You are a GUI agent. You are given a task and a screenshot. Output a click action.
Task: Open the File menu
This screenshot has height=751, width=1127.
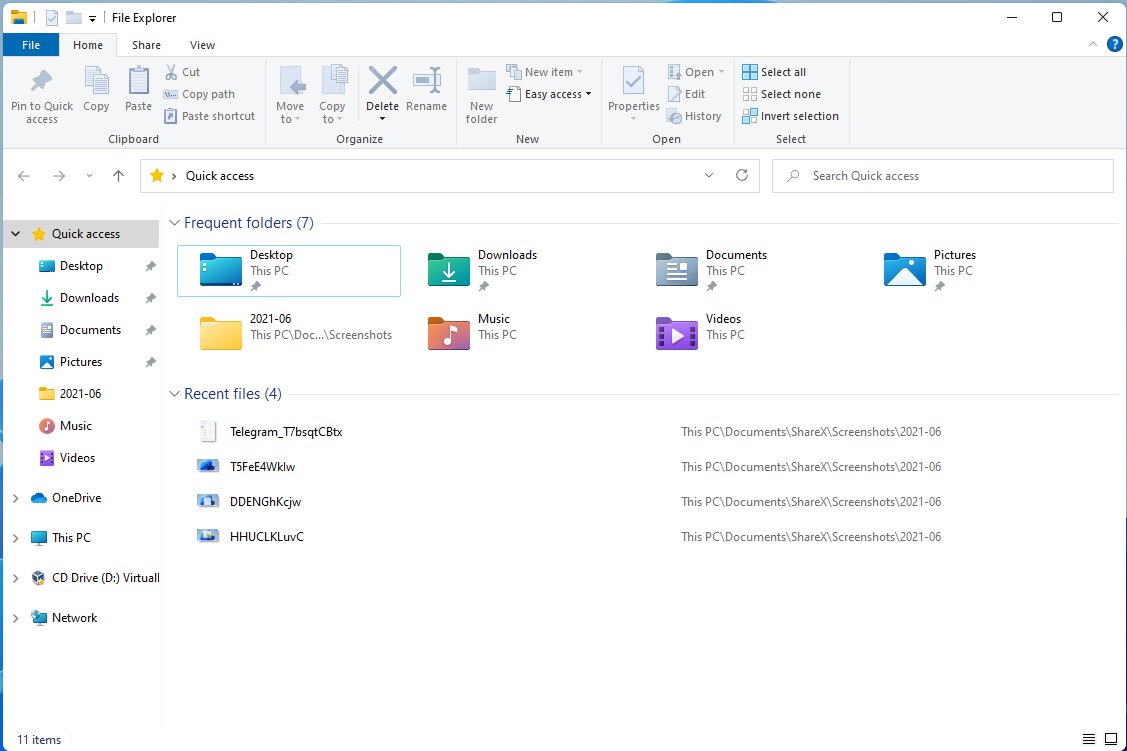[31, 45]
